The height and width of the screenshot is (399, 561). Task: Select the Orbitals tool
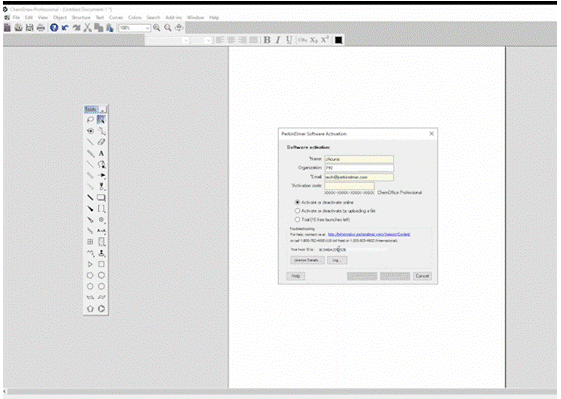point(102,186)
